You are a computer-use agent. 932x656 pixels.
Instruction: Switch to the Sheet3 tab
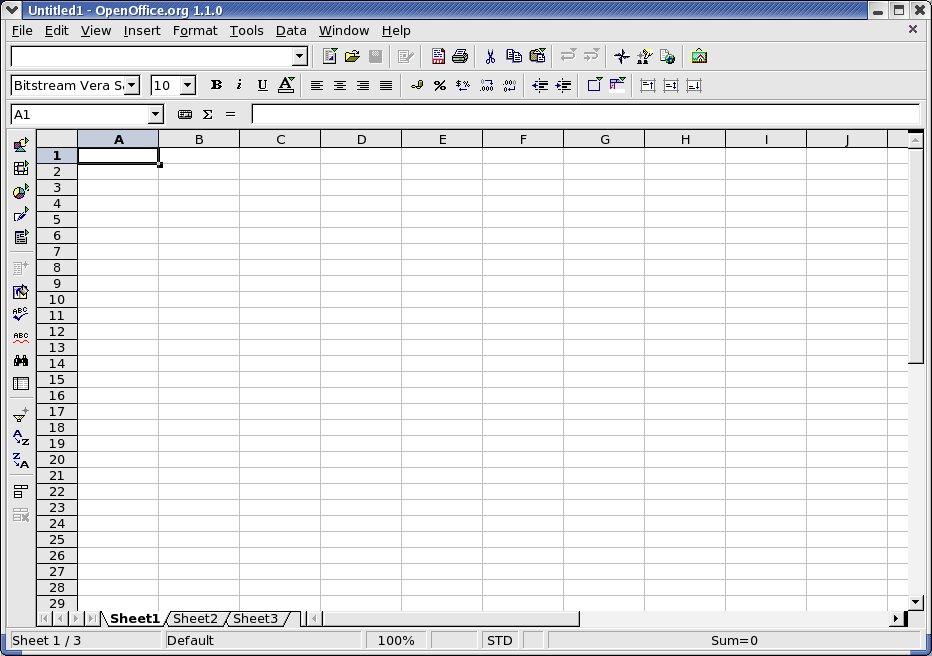(256, 619)
